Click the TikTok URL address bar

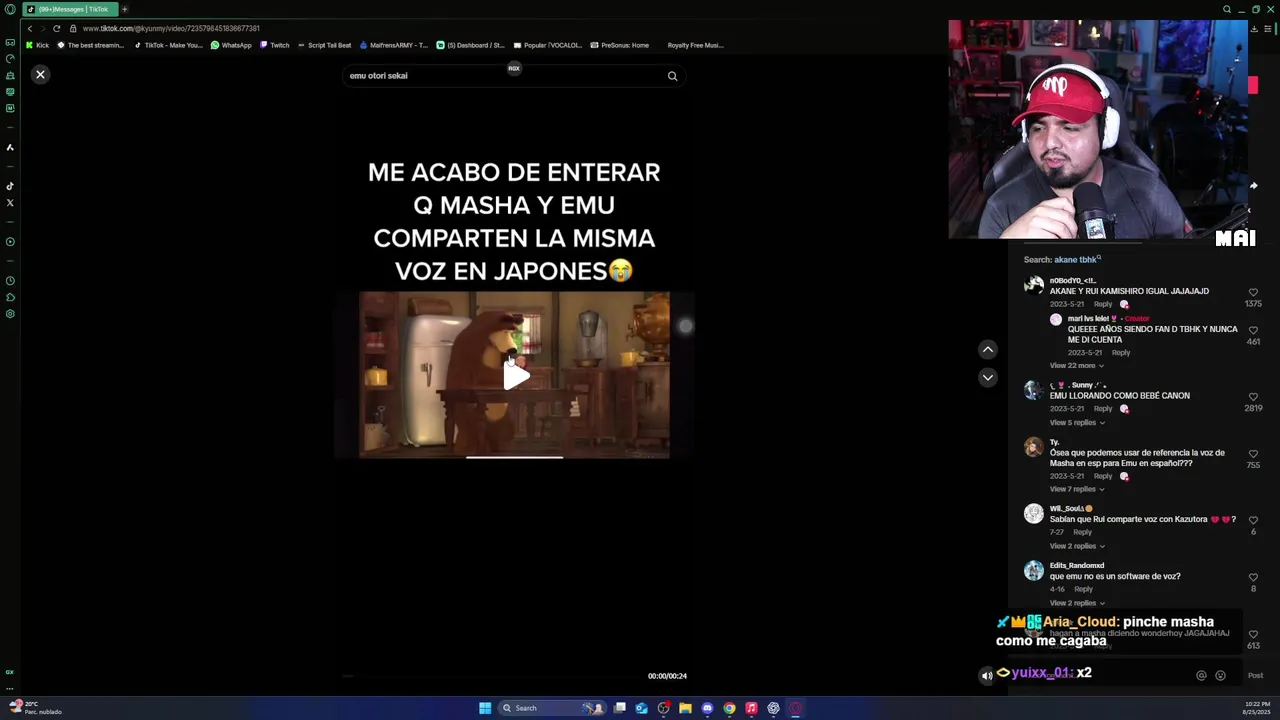coord(170,28)
